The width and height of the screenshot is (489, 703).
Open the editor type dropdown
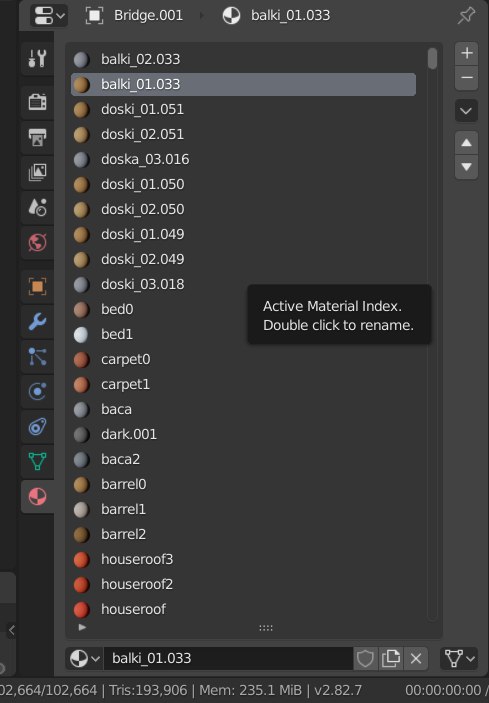(x=49, y=15)
